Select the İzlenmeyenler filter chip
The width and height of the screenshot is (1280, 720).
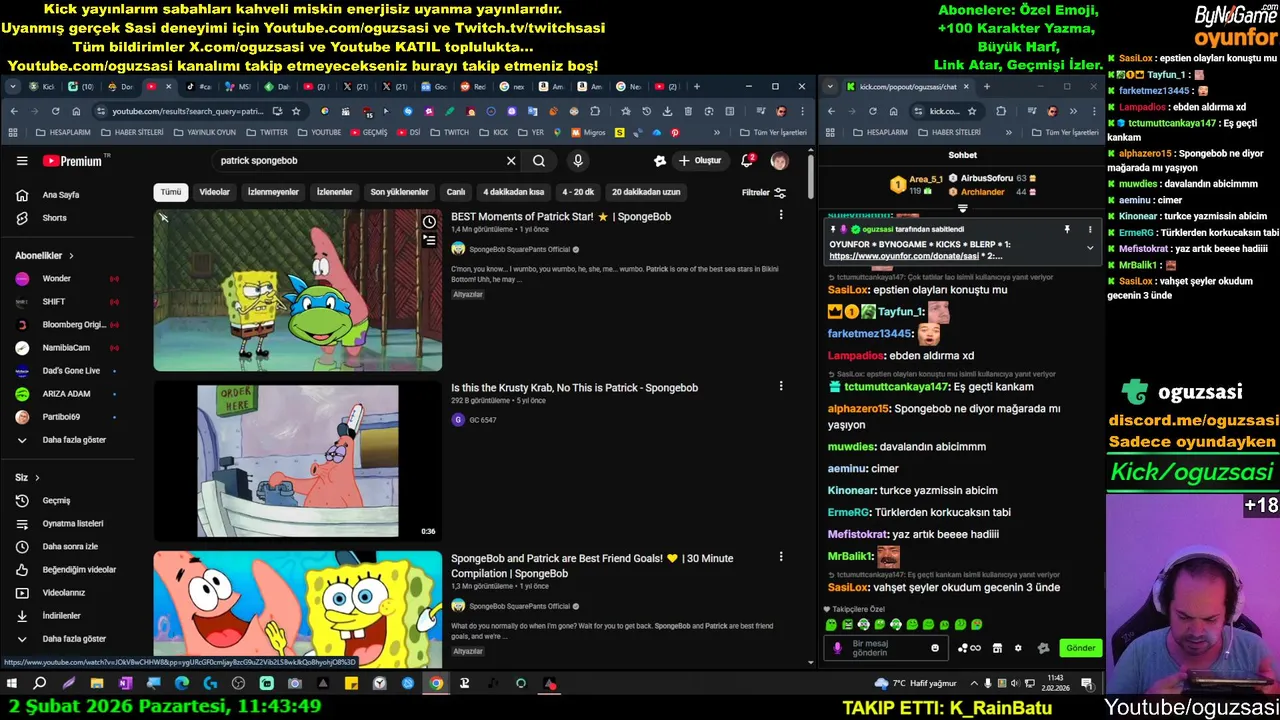click(273, 192)
